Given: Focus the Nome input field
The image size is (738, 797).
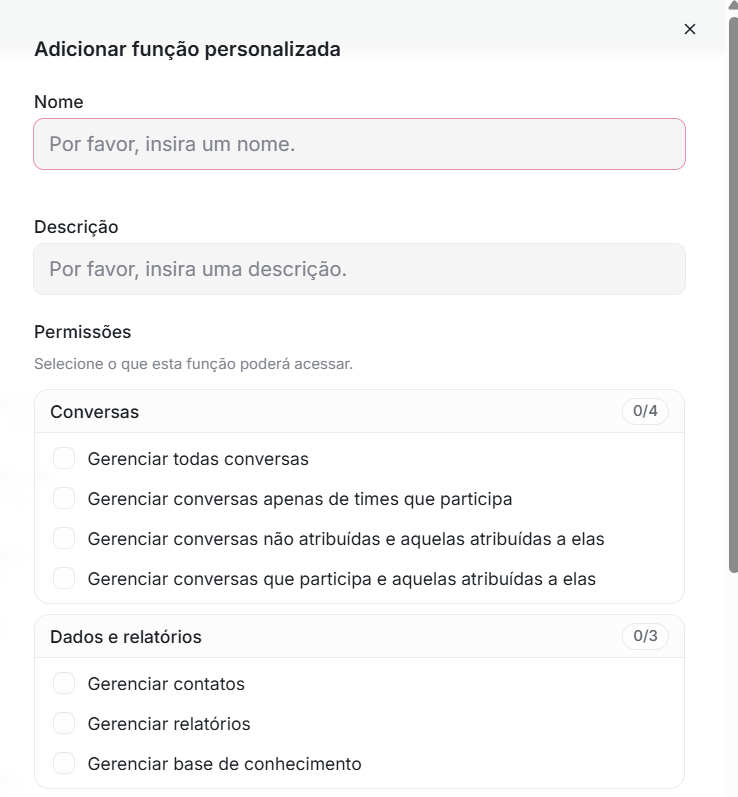Looking at the screenshot, I should [x=359, y=144].
